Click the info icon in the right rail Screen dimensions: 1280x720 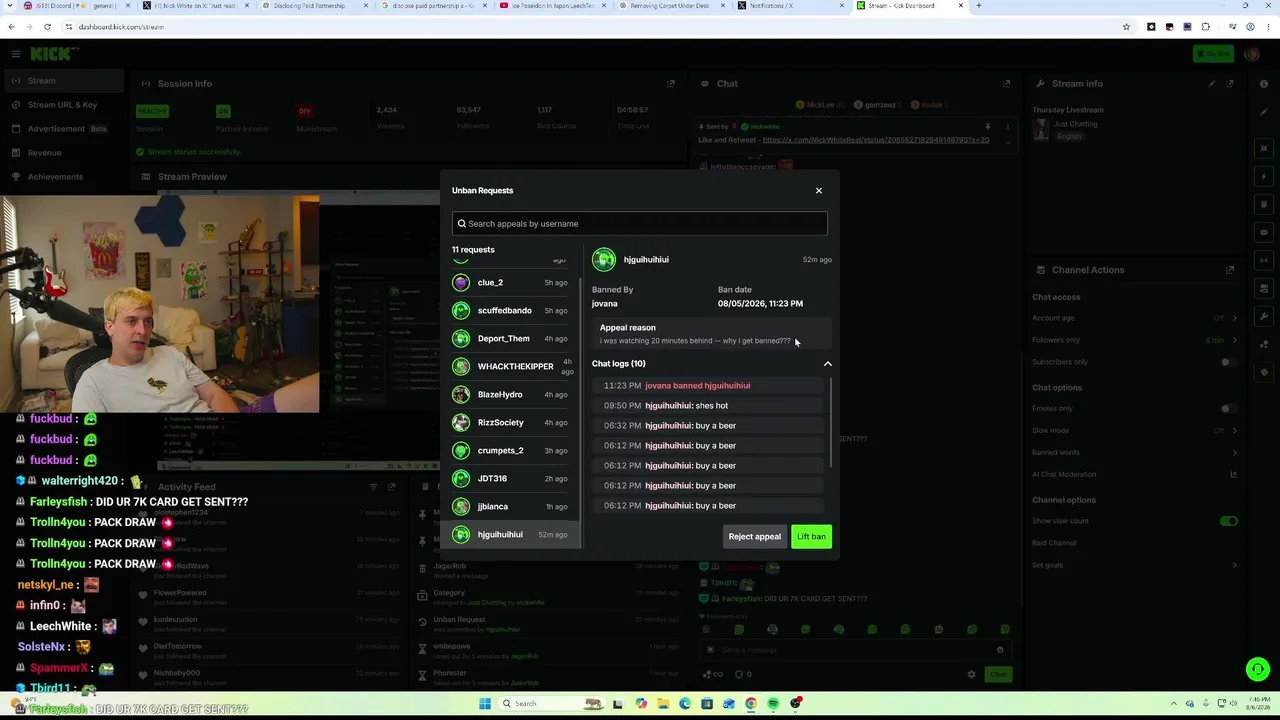(1264, 84)
